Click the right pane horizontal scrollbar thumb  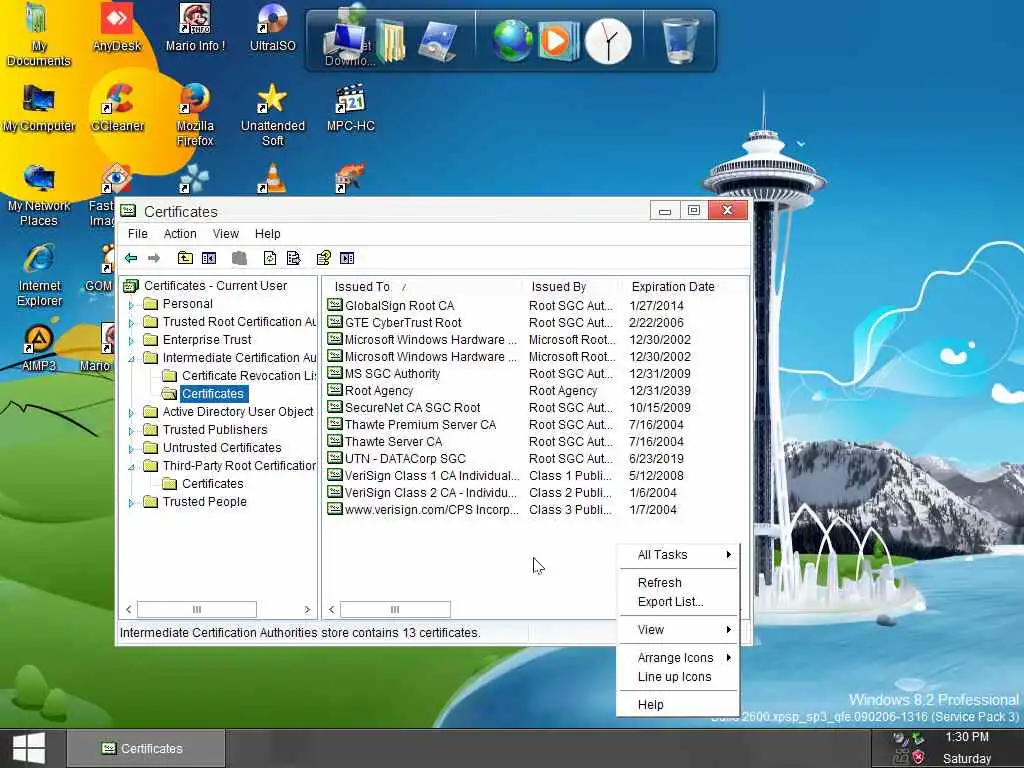(395, 609)
